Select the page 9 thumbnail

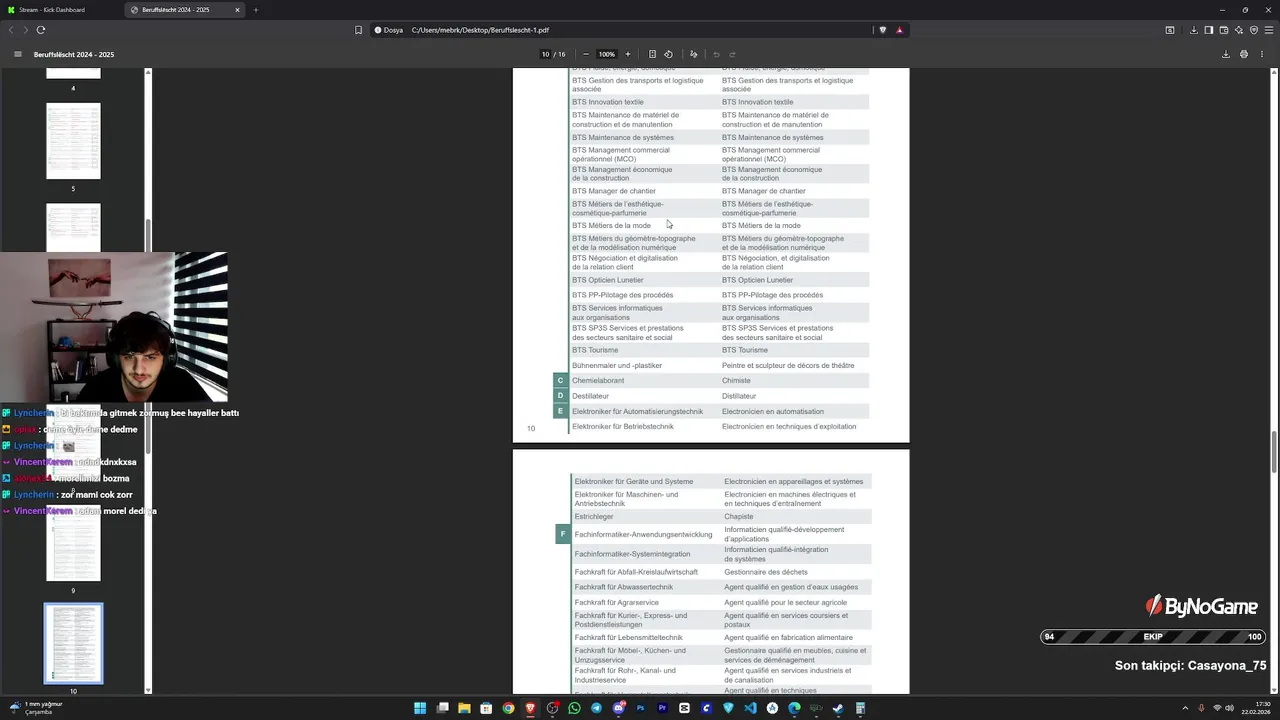[x=73, y=542]
